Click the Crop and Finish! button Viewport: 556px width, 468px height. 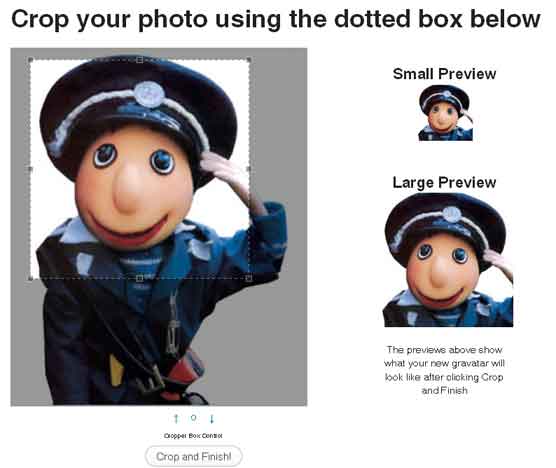[x=194, y=456]
